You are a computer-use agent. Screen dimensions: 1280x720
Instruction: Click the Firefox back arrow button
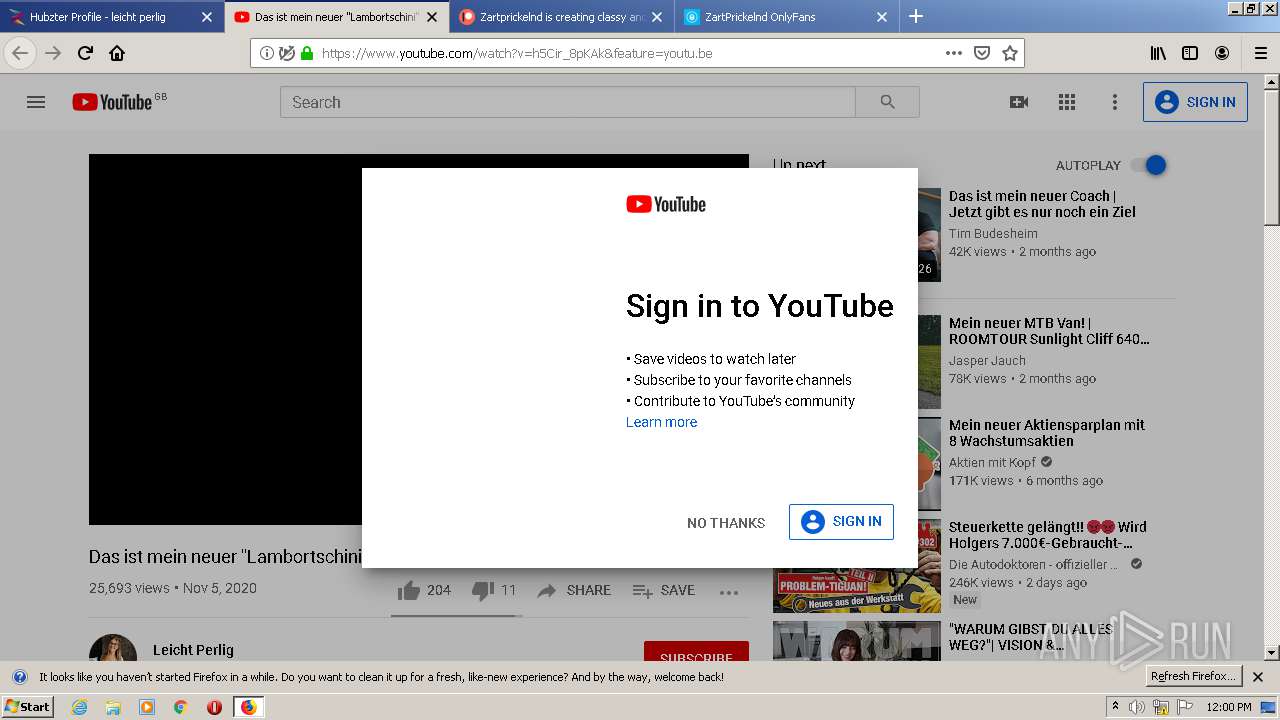click(x=20, y=53)
